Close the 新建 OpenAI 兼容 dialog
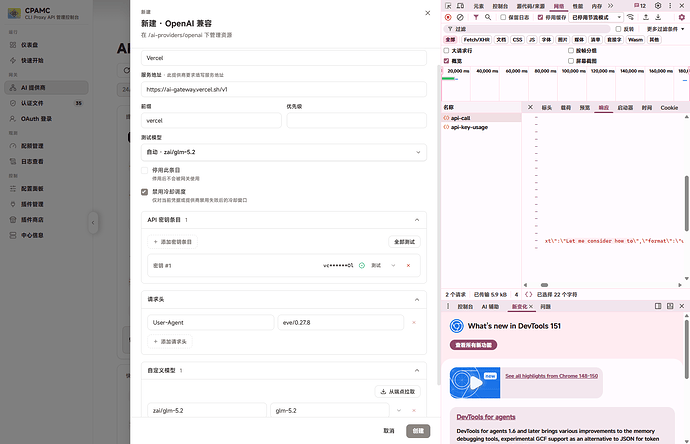The height and width of the screenshot is (444, 690). (428, 13)
